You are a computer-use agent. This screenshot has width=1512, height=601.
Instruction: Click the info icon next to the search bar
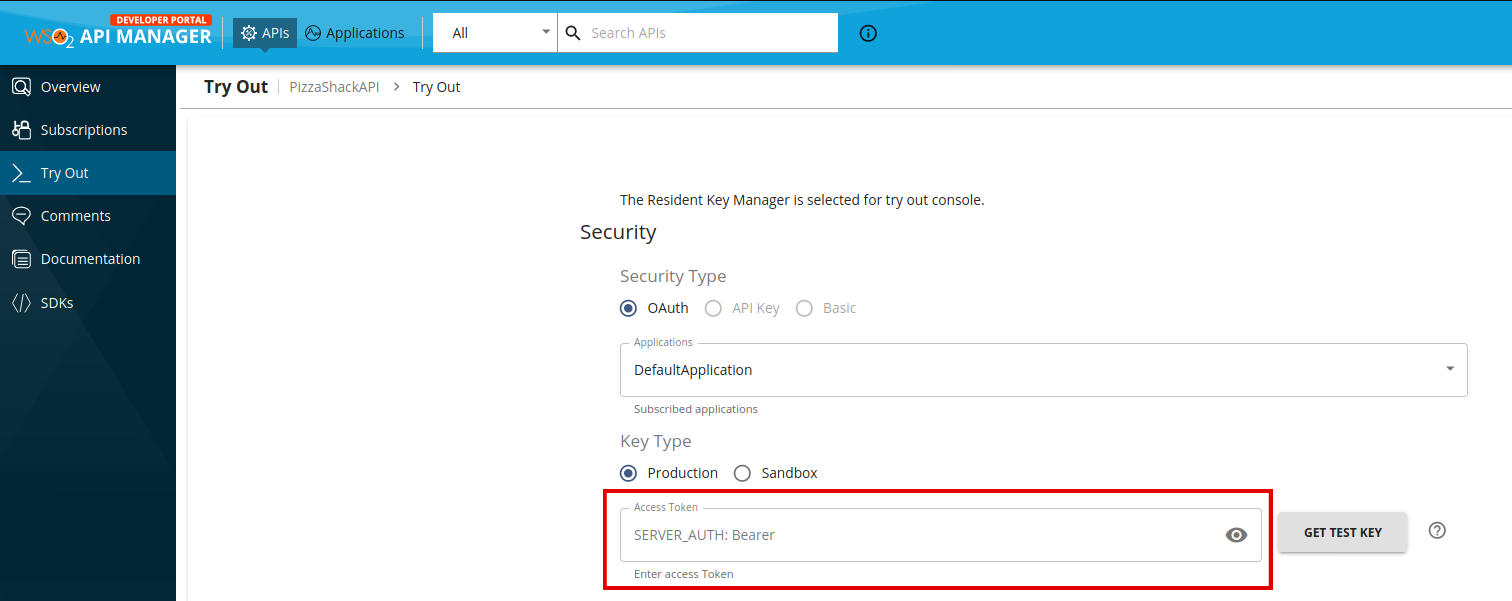pos(867,33)
